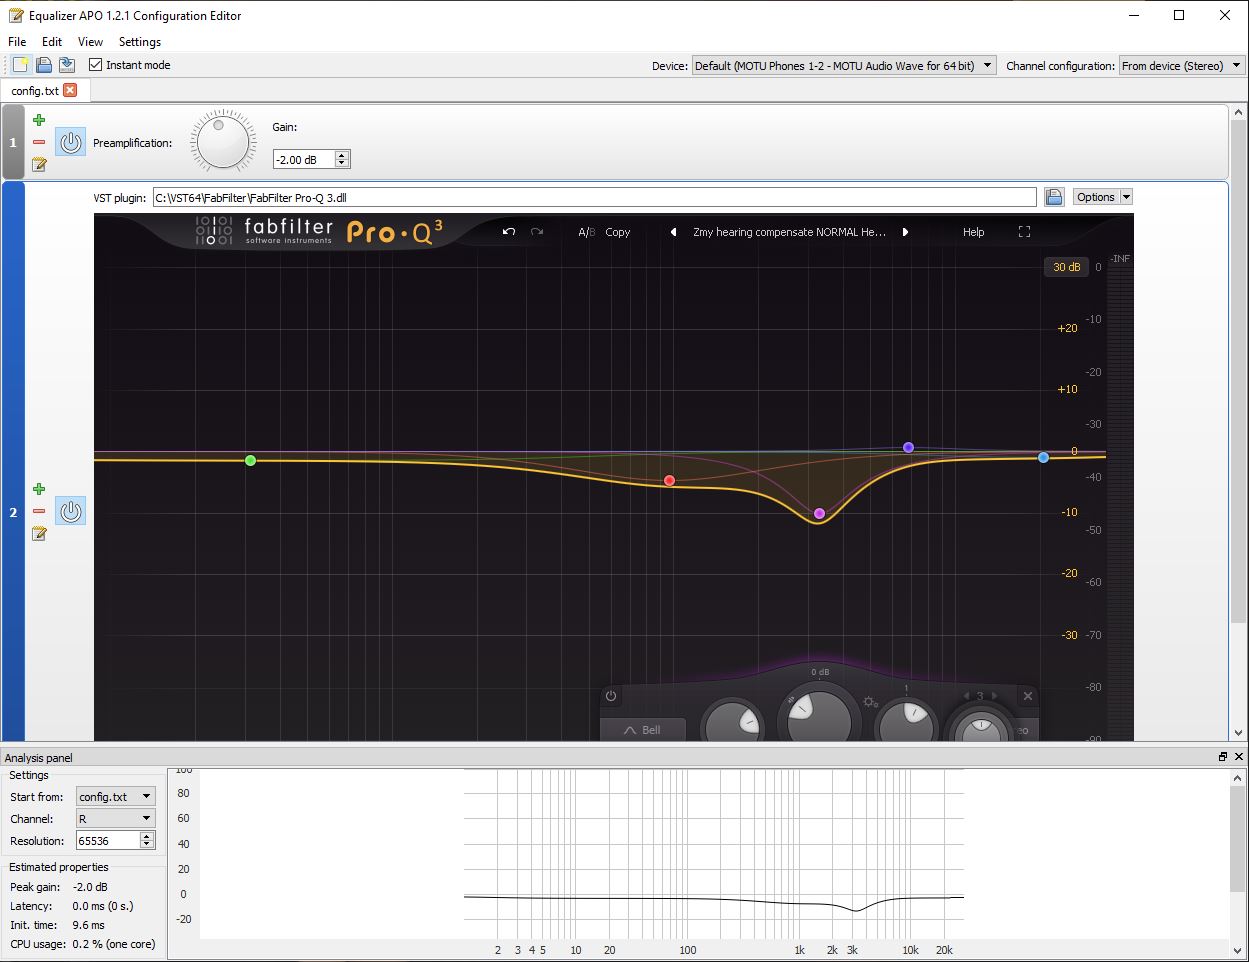Screen dimensions: 1249x962
Task: Edit Preamplification filter as text
Action: 39,164
